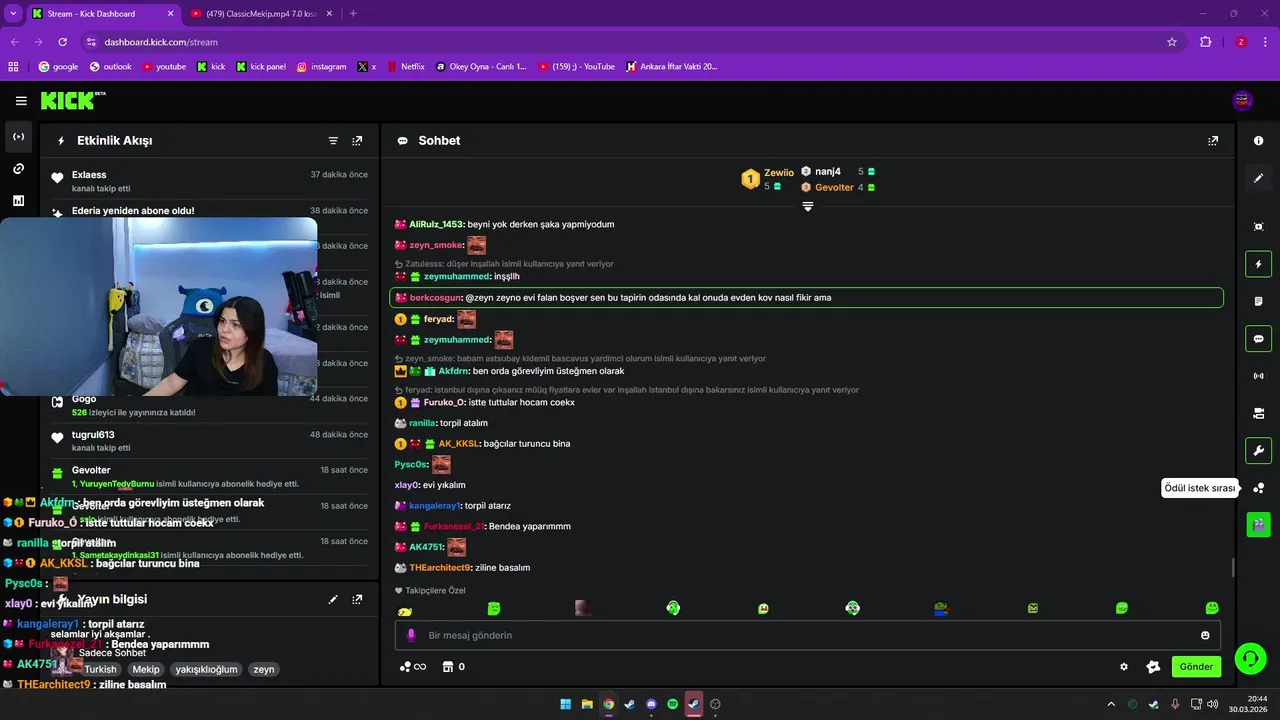Toggle the broadcast signal panel icon
Viewport: 1280px width, 720px height.
(1258, 376)
